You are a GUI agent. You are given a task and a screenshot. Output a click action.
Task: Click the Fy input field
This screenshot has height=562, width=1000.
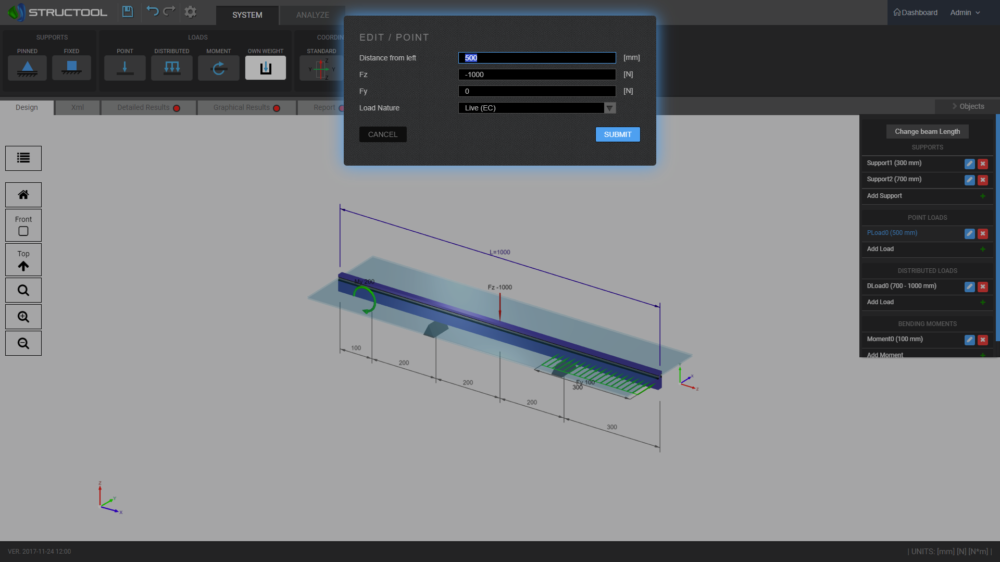(537, 91)
